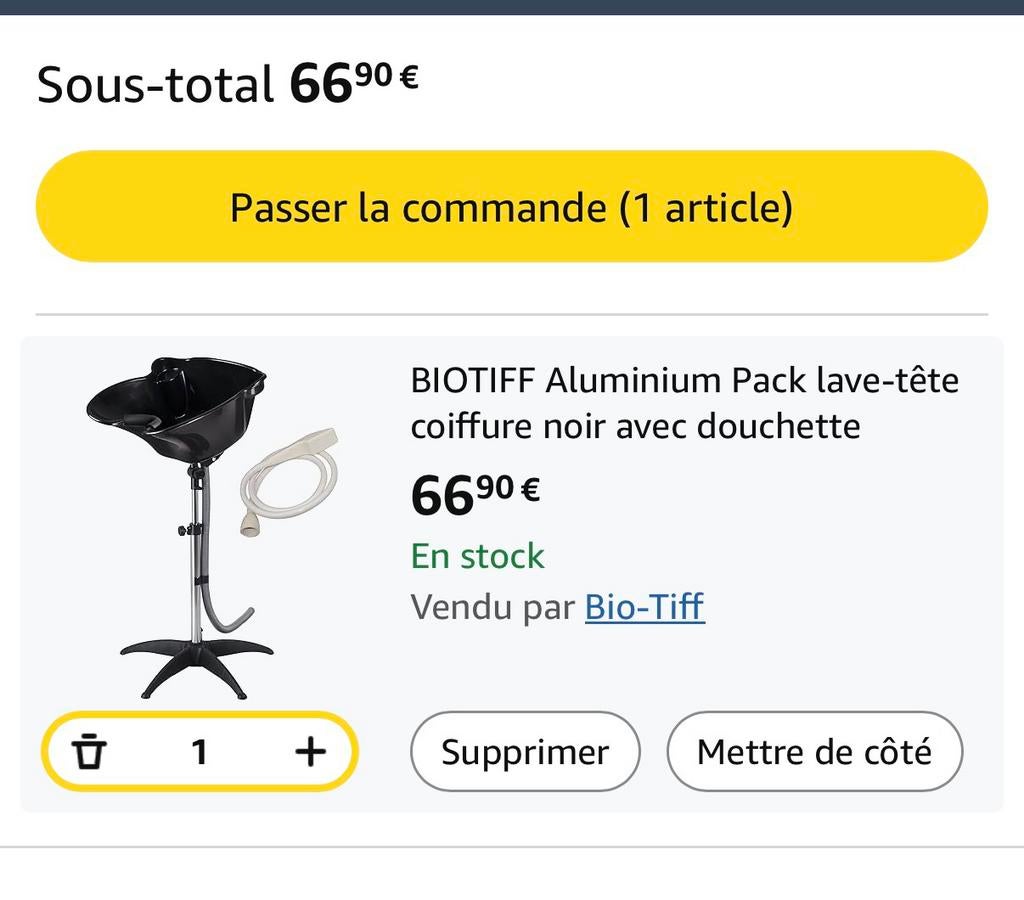Click Mettre de côté to save item
This screenshot has height=900, width=1024.
816,751
